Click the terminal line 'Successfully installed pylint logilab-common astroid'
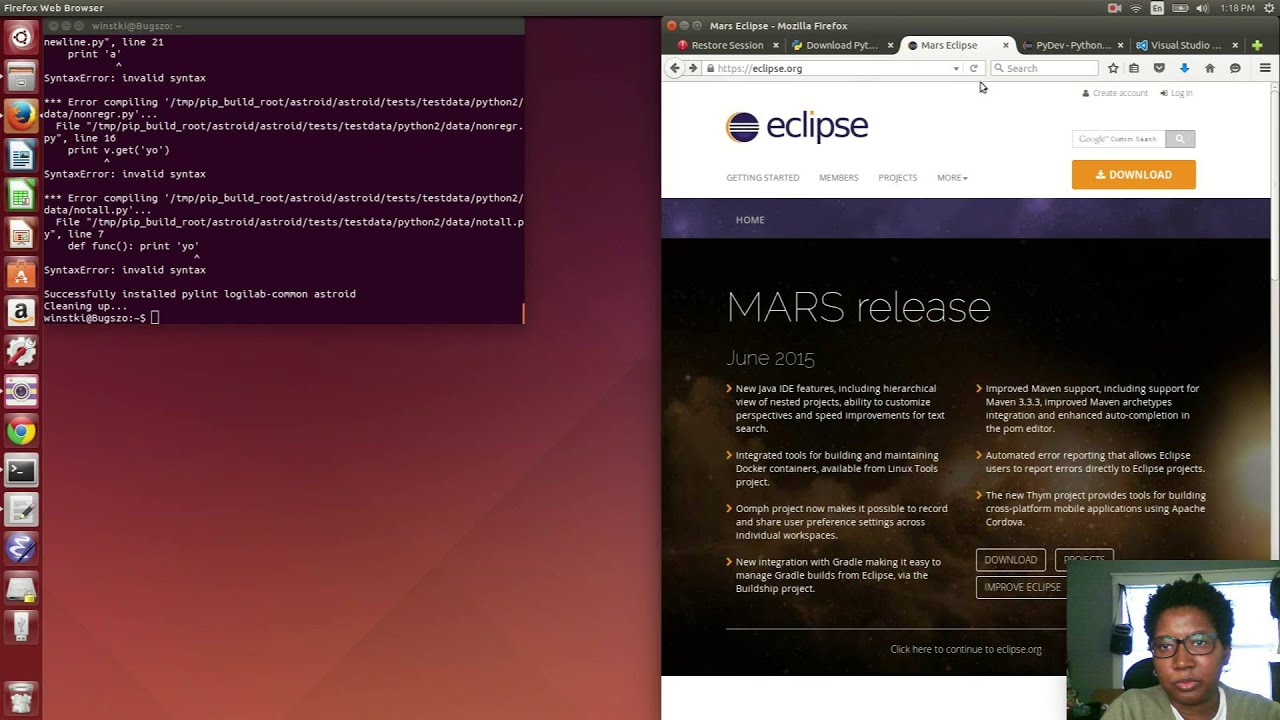 coord(200,294)
